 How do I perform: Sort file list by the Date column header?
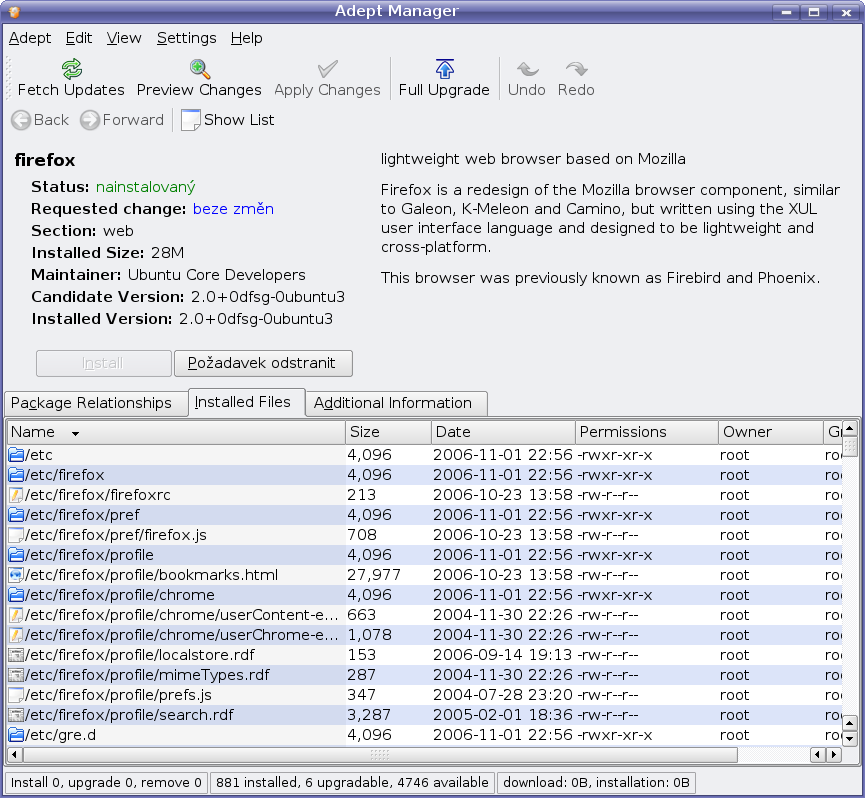tap(503, 432)
